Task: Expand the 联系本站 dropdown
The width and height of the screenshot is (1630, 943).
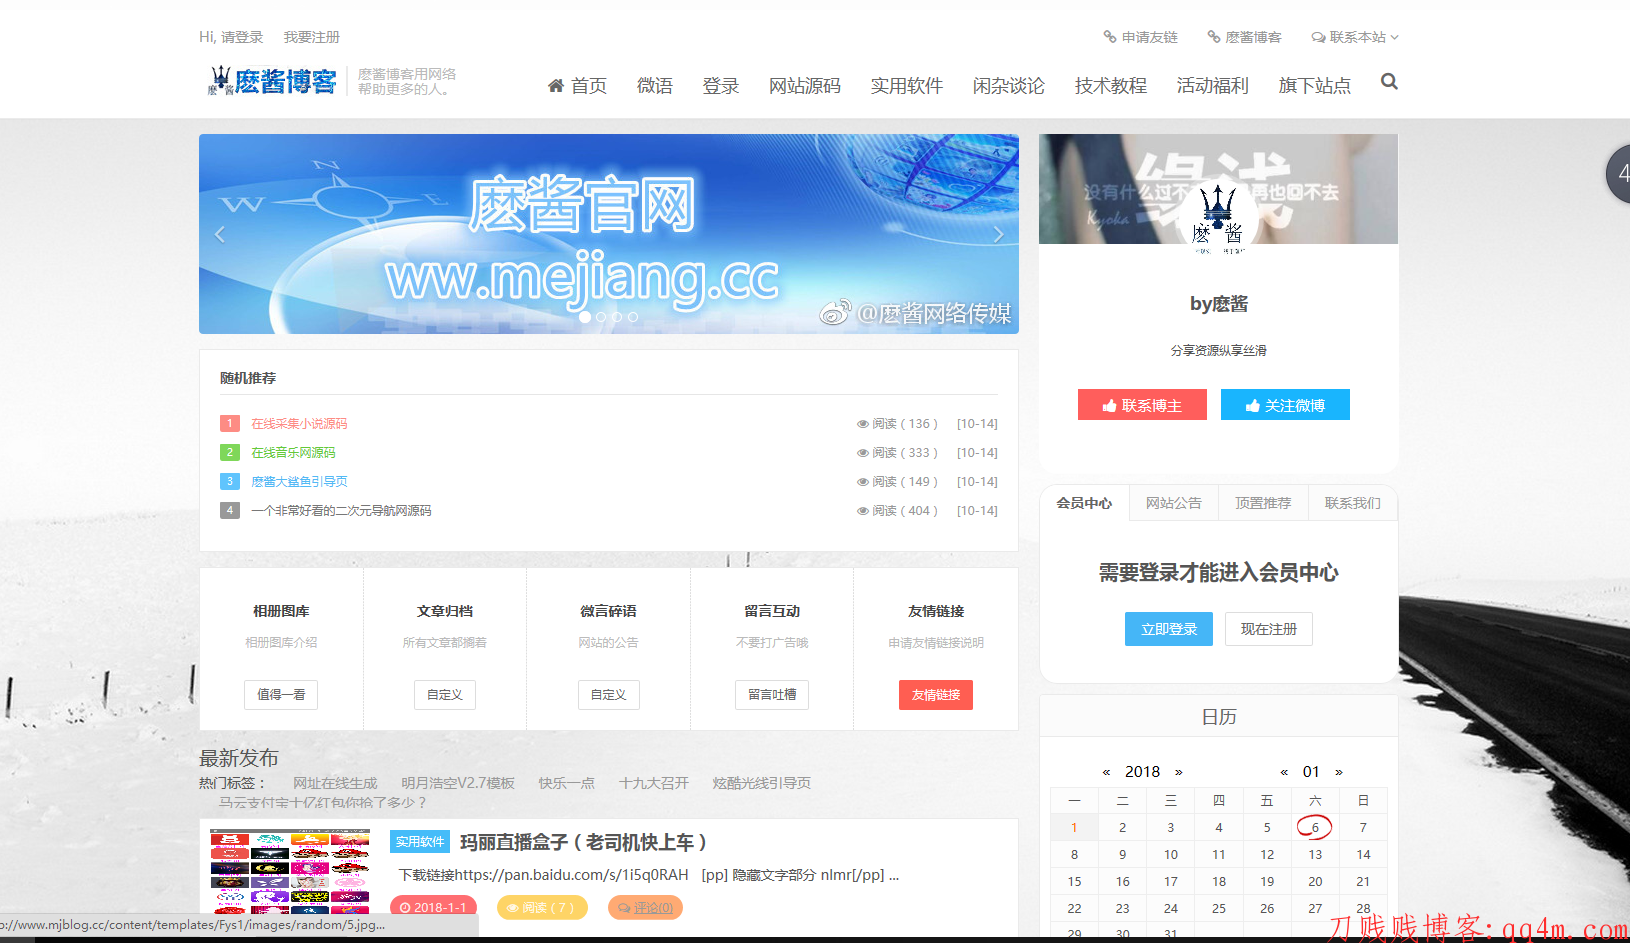Action: click(1355, 37)
